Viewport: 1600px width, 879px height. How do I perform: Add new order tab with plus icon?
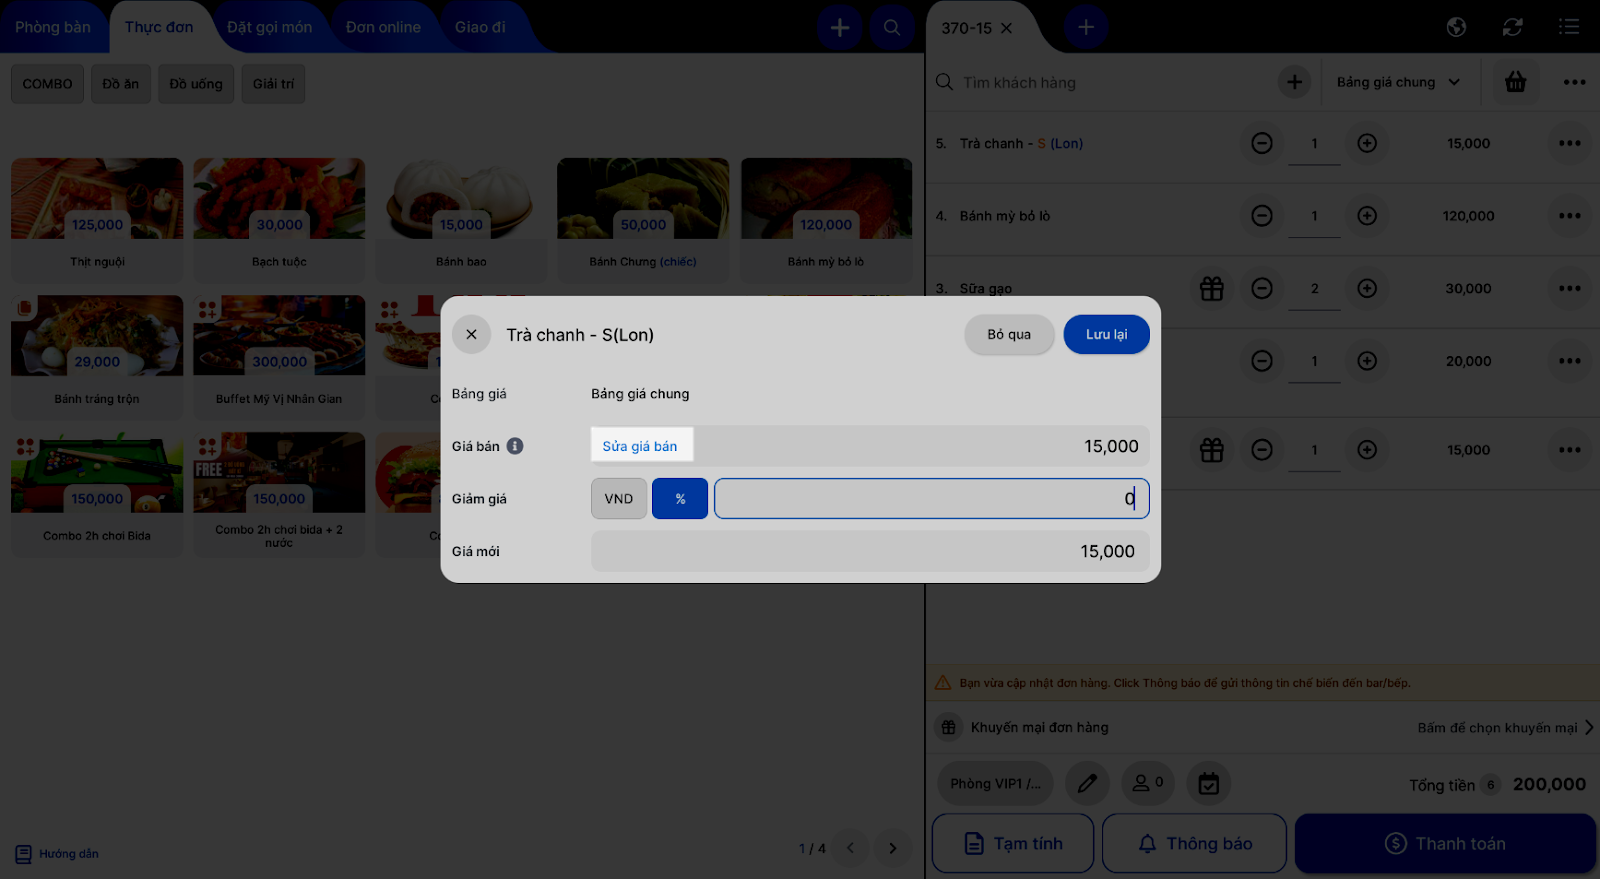click(1086, 27)
